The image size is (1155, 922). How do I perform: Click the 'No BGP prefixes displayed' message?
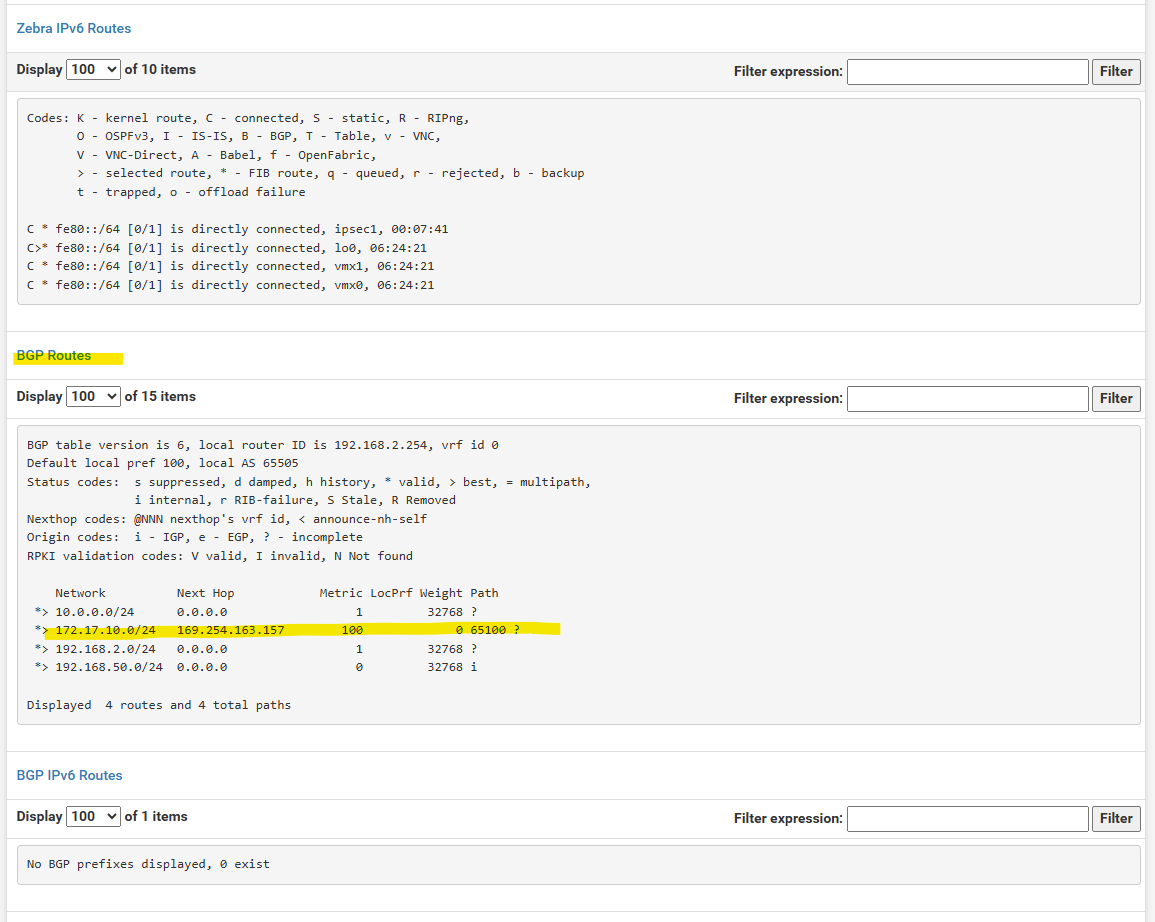point(148,863)
